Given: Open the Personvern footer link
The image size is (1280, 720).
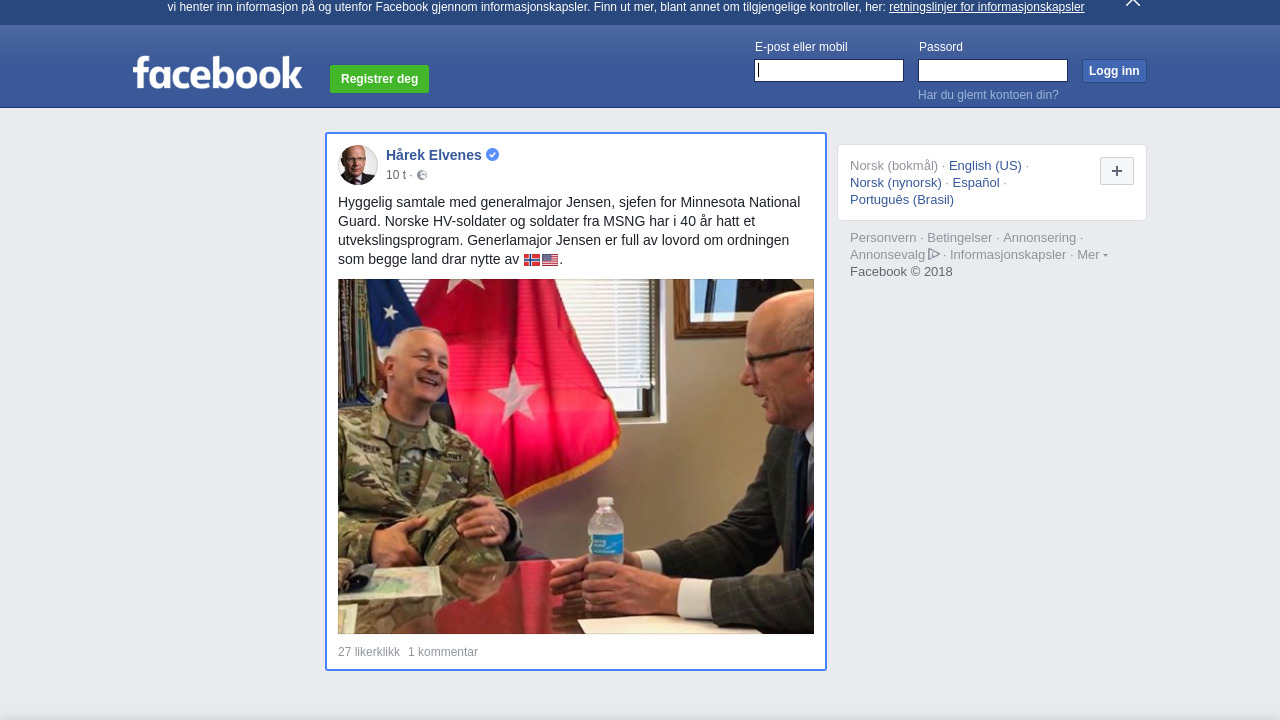Looking at the screenshot, I should pos(883,238).
